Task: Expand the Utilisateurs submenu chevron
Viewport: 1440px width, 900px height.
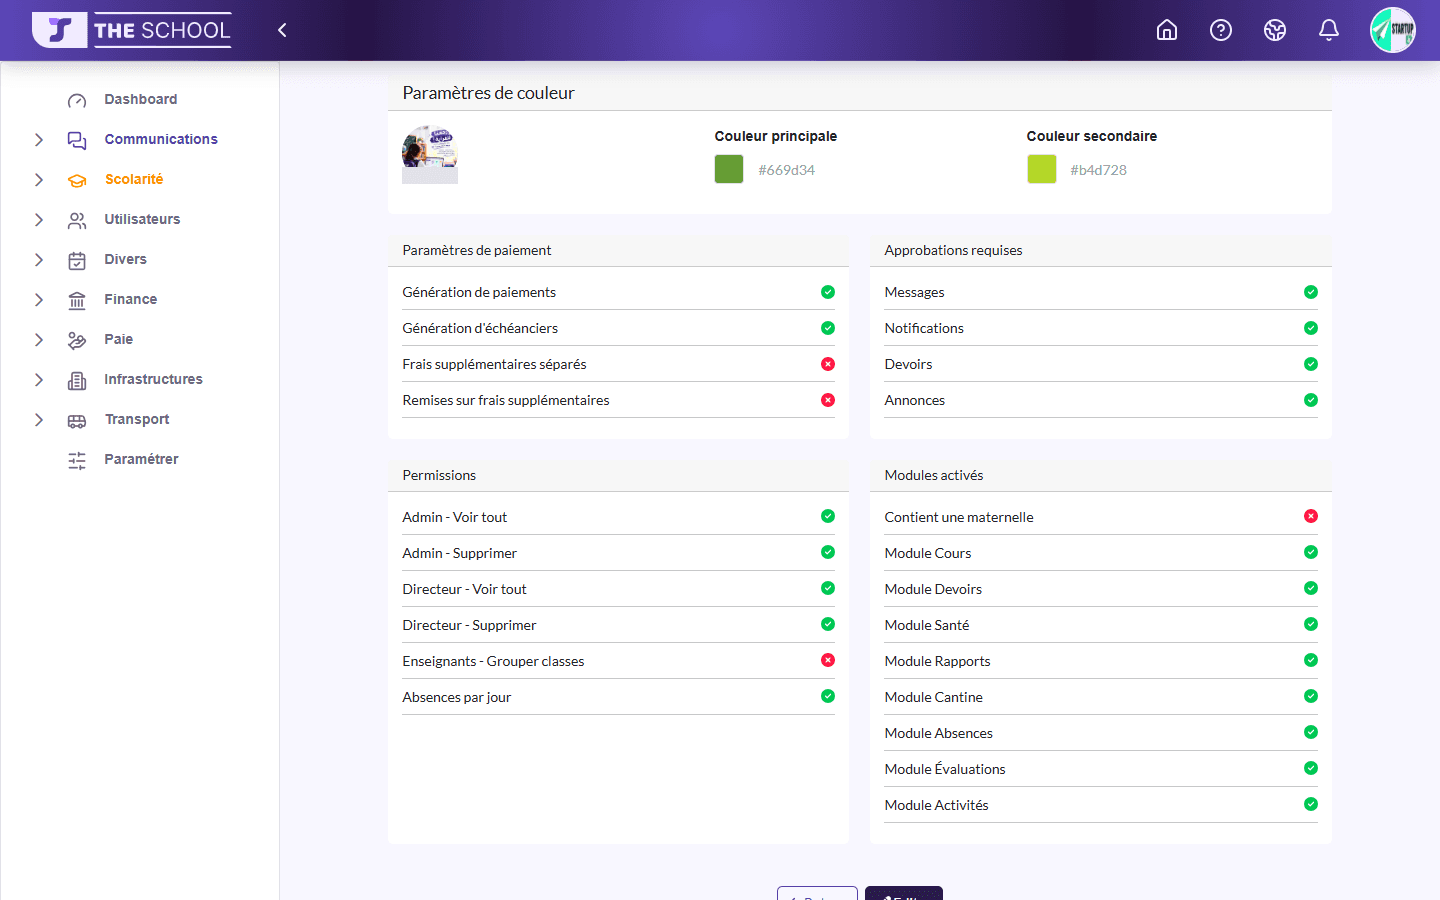Action: pos(39,220)
